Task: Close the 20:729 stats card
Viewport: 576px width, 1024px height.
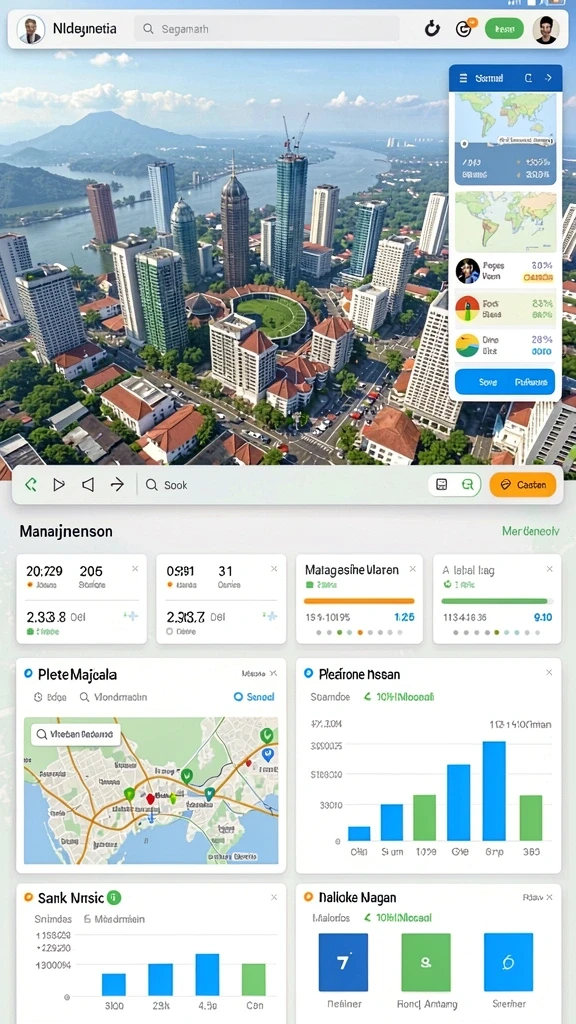Action: point(135,569)
